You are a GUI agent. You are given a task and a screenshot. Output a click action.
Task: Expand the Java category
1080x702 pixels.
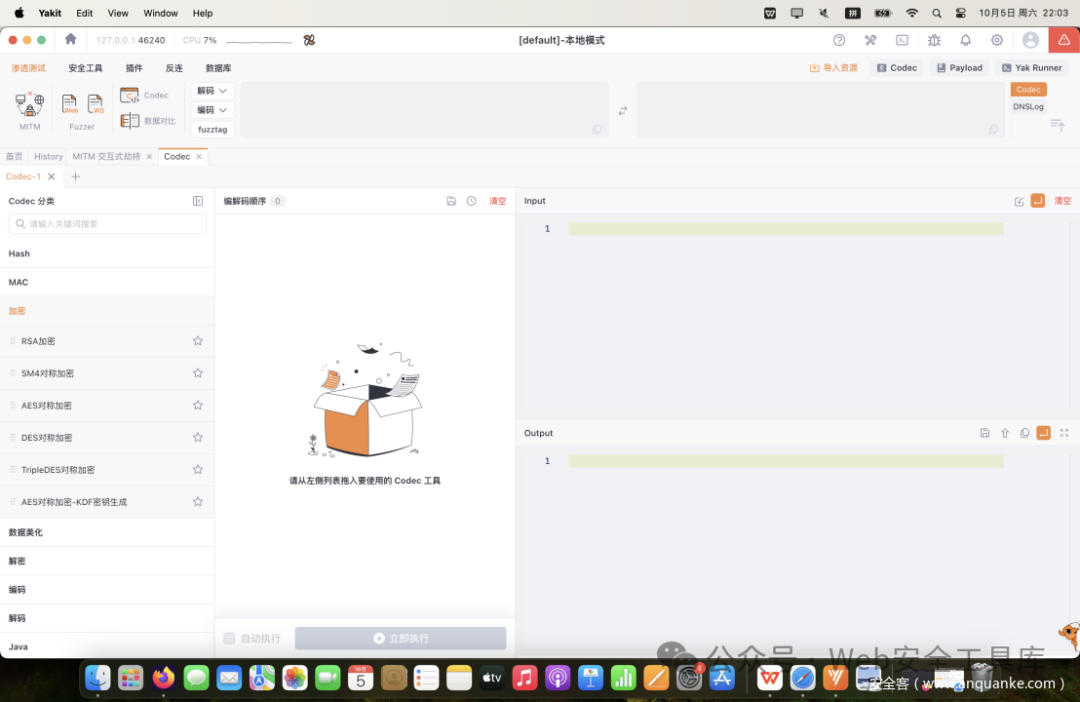click(x=107, y=646)
